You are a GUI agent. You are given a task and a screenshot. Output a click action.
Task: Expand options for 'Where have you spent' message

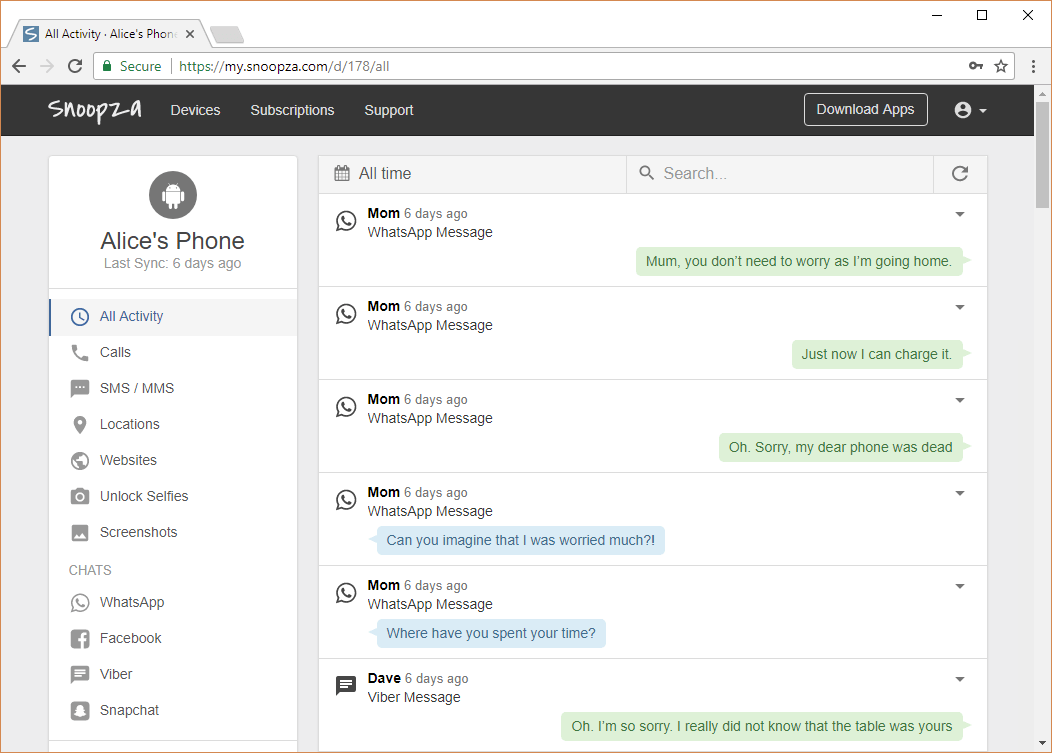(960, 587)
